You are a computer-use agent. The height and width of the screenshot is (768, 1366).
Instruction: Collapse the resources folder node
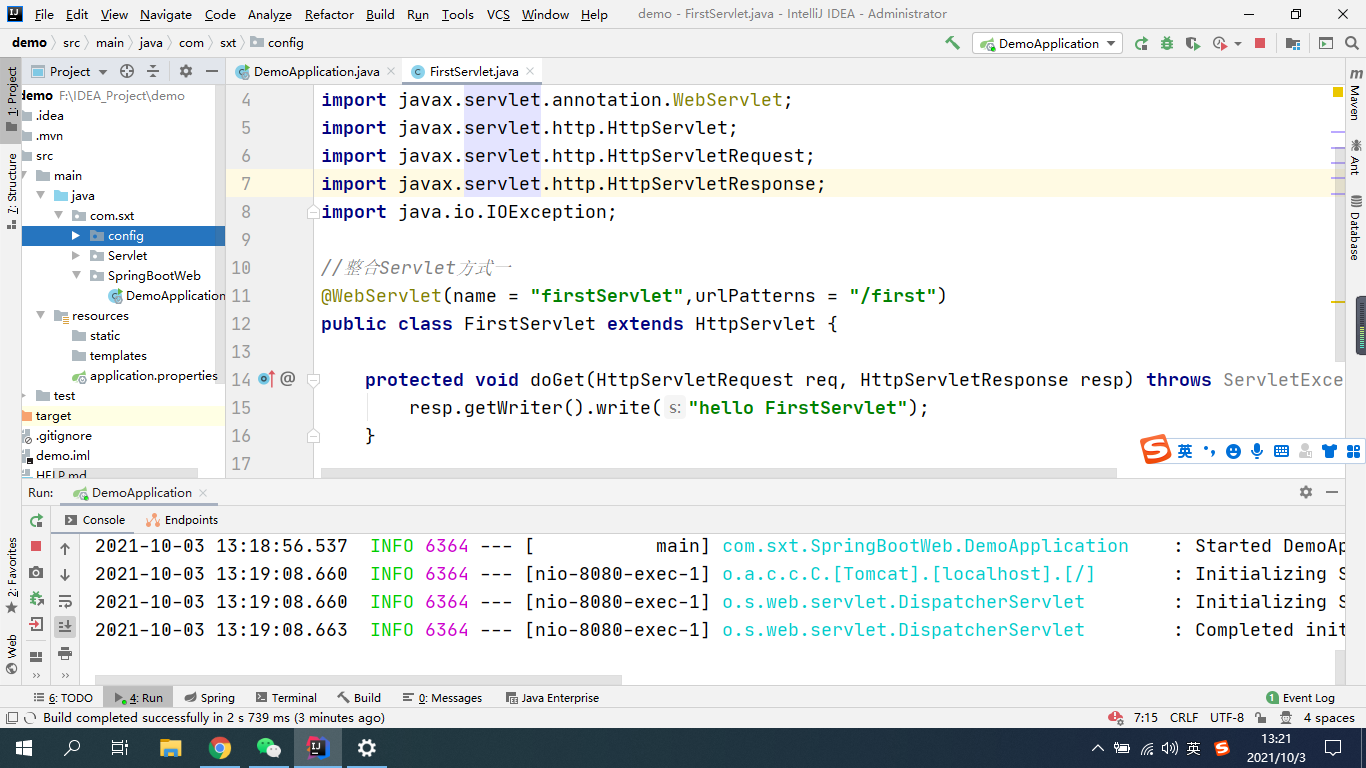pos(40,316)
